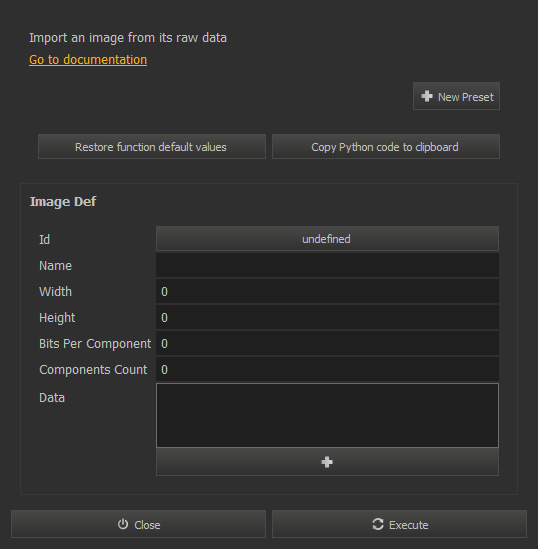Viewport: 538px width, 549px height.
Task: Focus the Name text field
Action: pyautogui.click(x=327, y=265)
